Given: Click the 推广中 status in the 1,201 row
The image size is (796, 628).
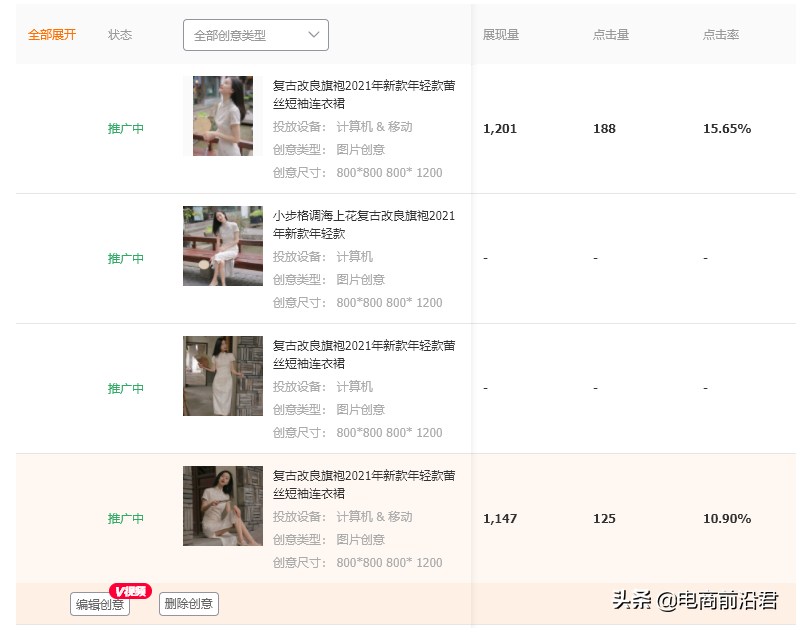Looking at the screenshot, I should pos(125,128).
